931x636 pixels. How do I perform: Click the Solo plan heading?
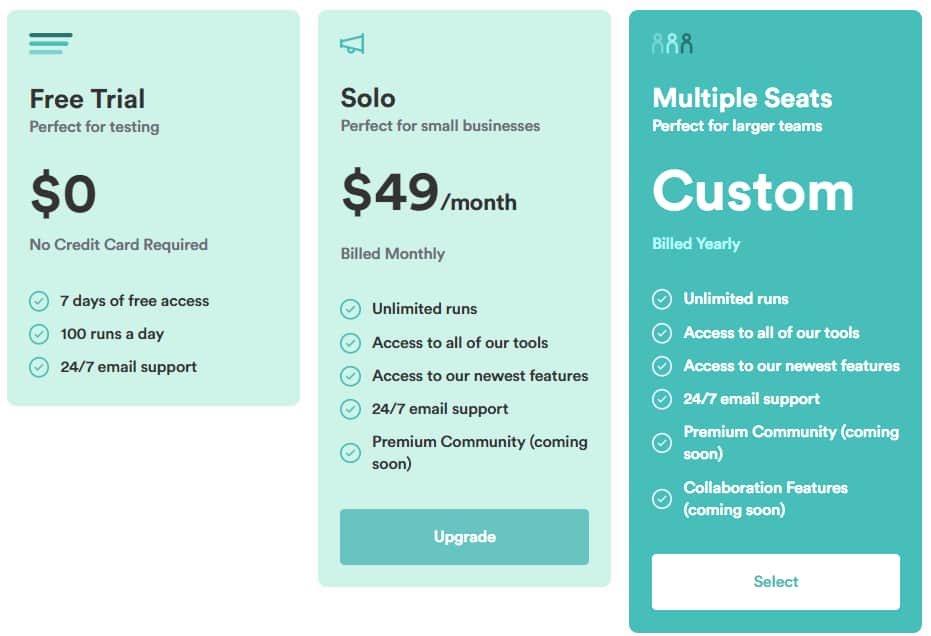click(368, 98)
